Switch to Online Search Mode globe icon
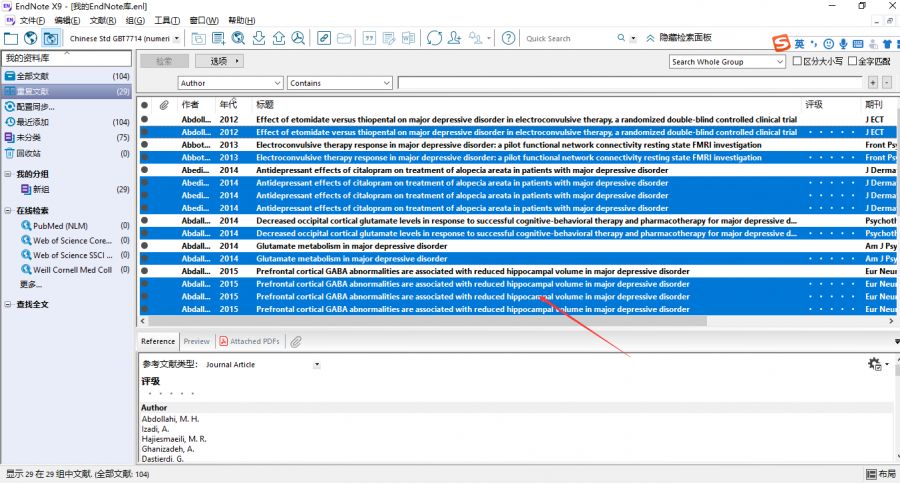Screen dimensions: 900x483 coord(31,38)
